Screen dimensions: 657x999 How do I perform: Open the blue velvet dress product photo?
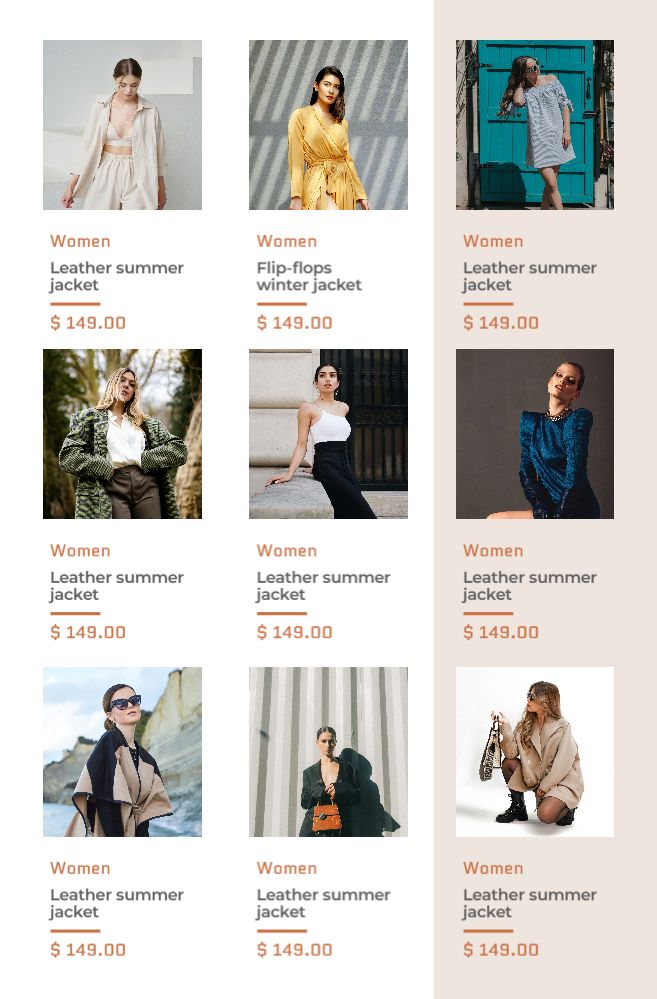[x=535, y=434]
